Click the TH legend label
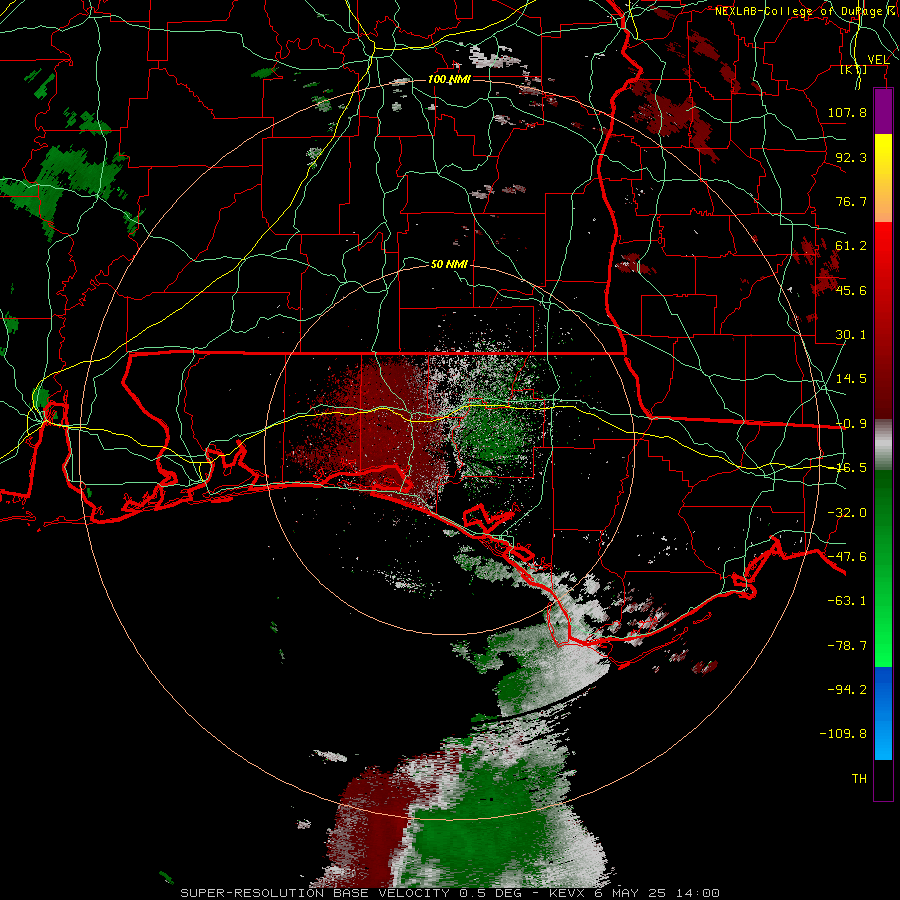This screenshot has height=900, width=900. (859, 779)
